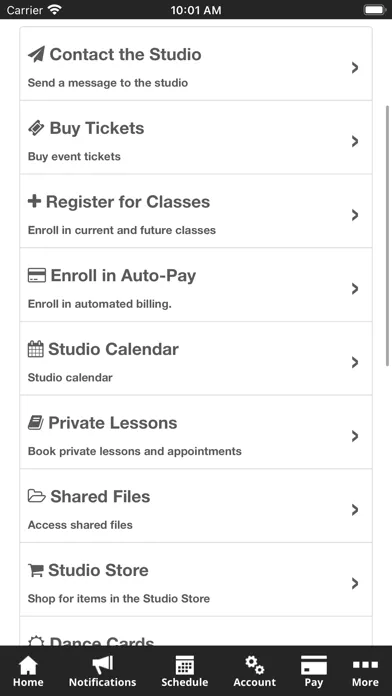Tap the book icon beside Private Lessons
The height and width of the screenshot is (696, 392).
[36, 423]
